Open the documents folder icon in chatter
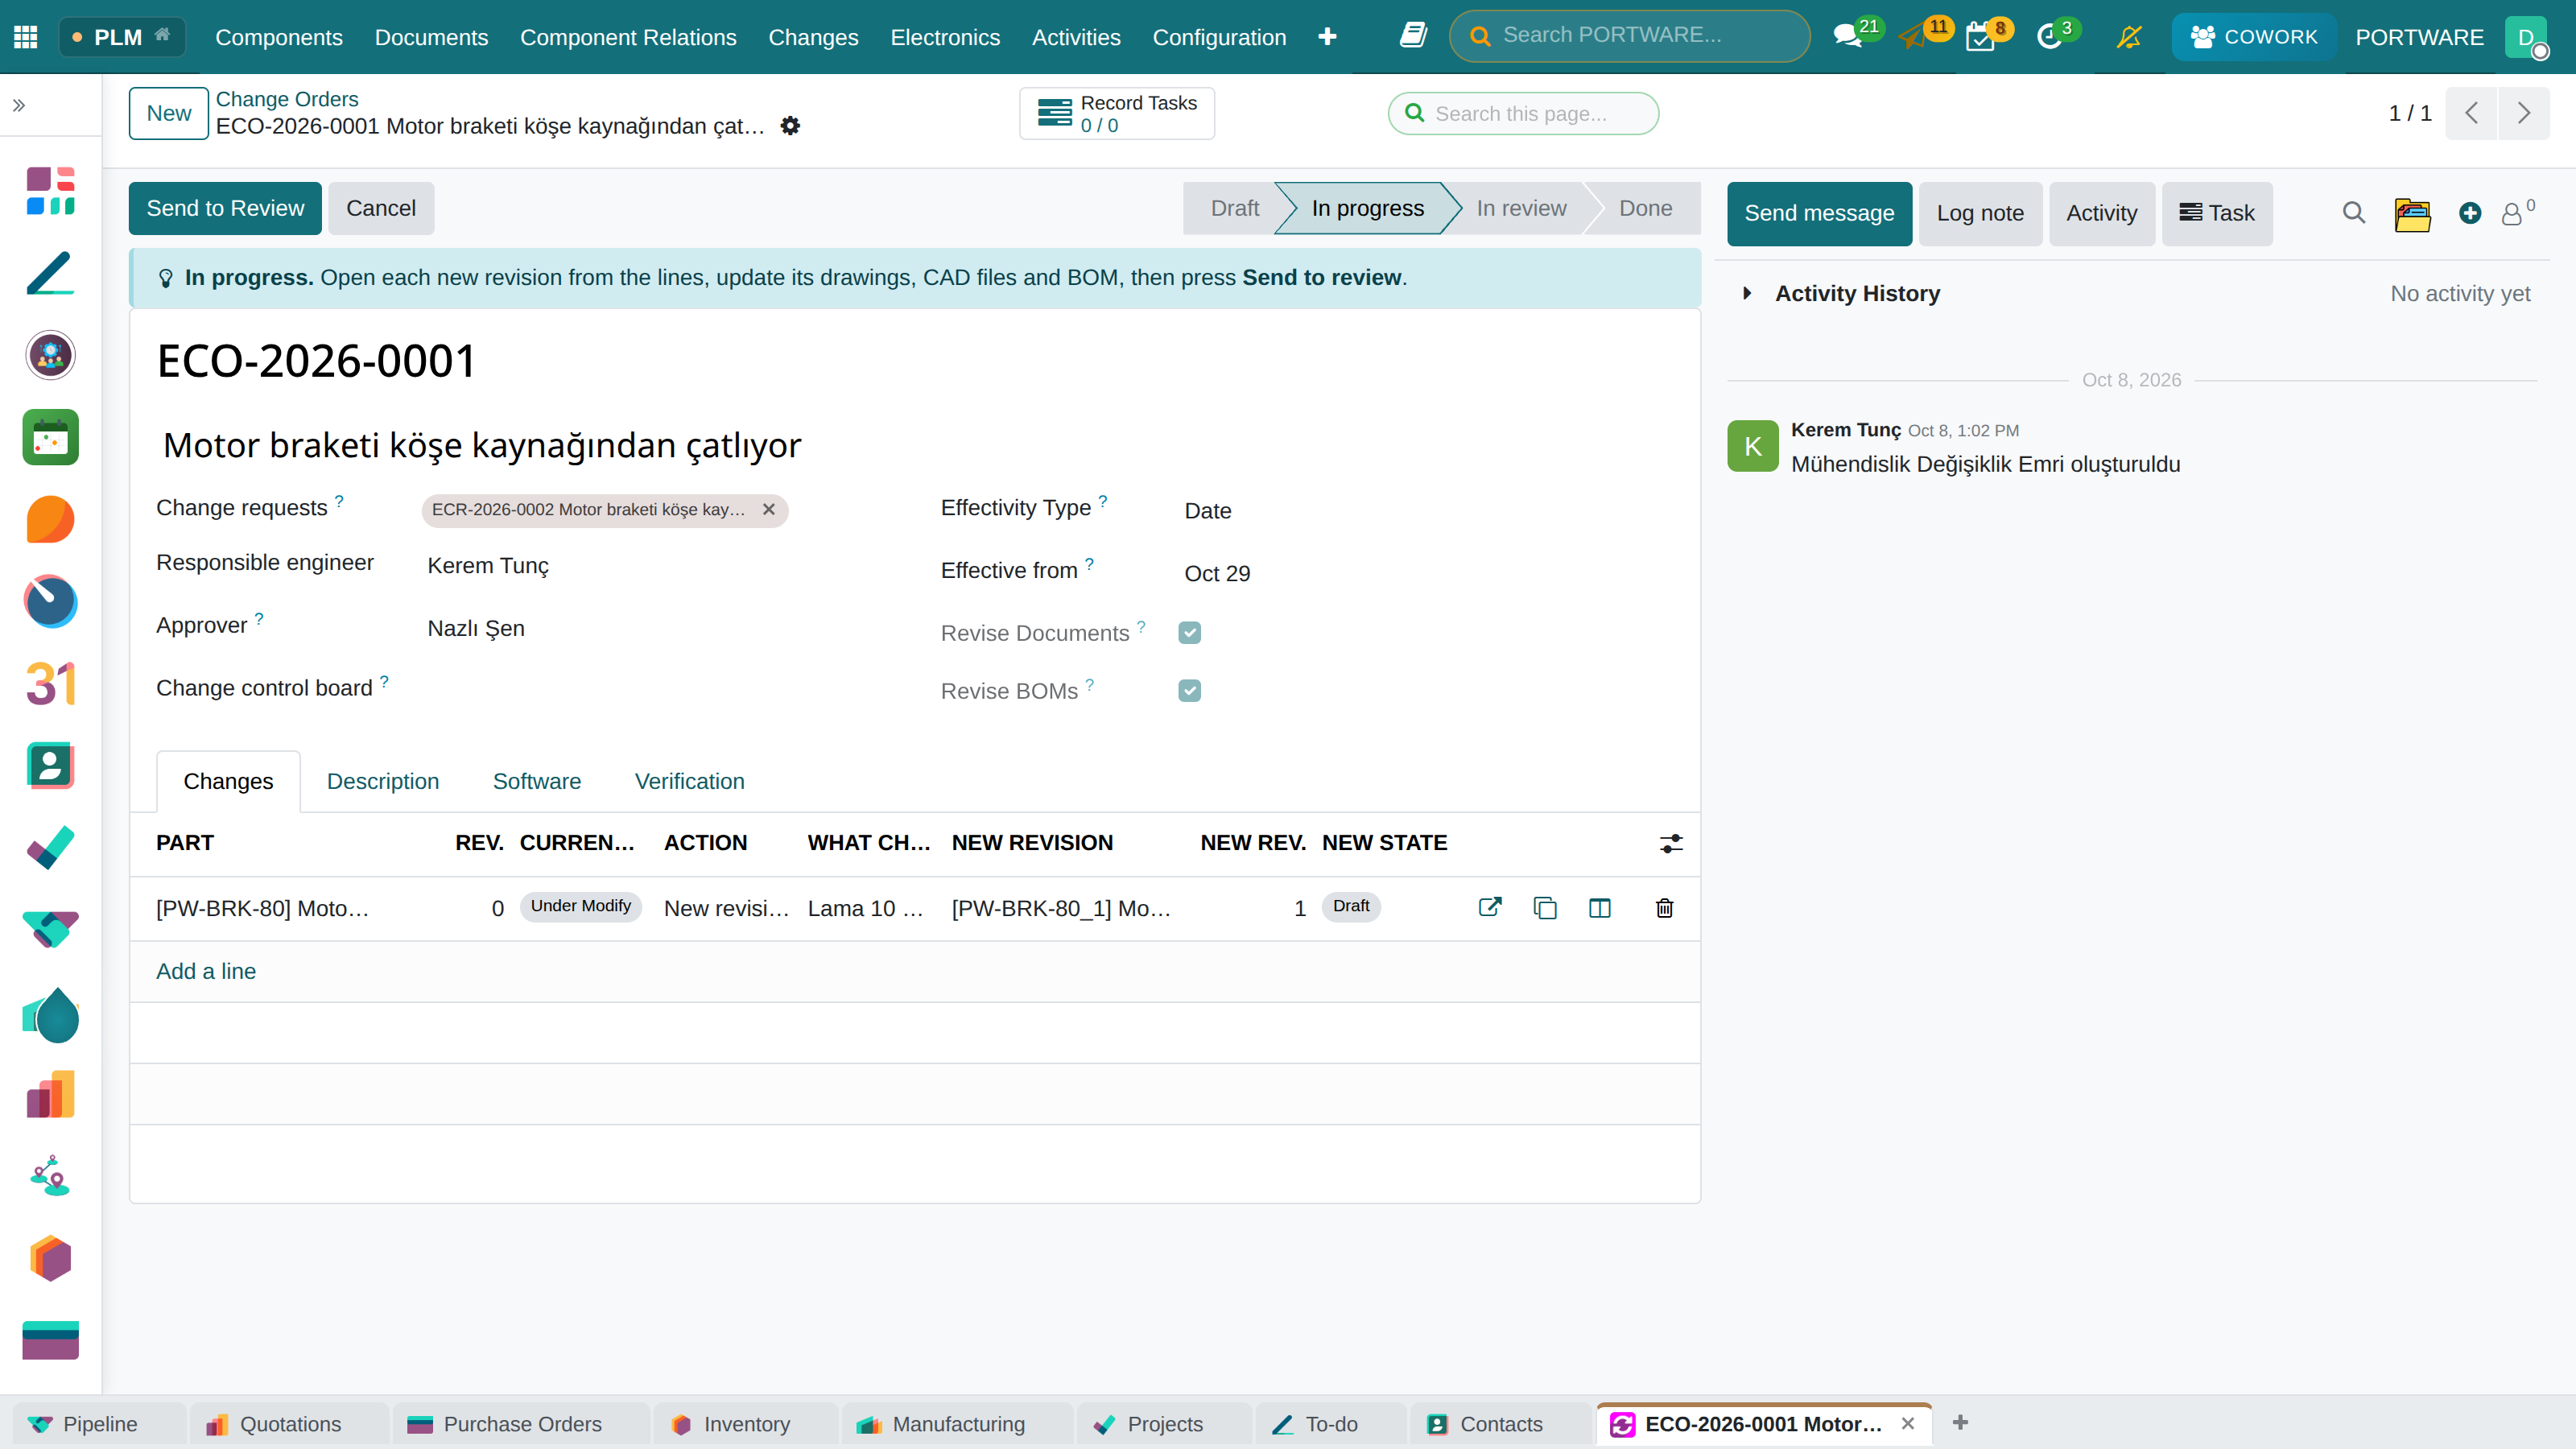 [x=2412, y=213]
